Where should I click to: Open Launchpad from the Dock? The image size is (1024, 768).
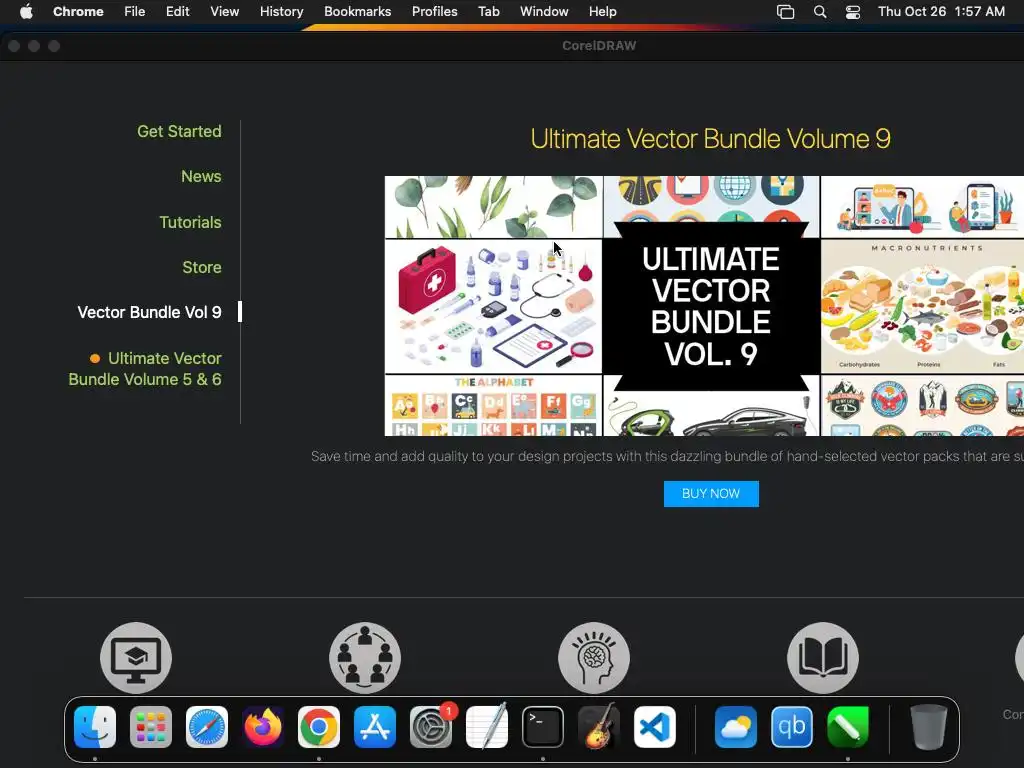pyautogui.click(x=151, y=727)
